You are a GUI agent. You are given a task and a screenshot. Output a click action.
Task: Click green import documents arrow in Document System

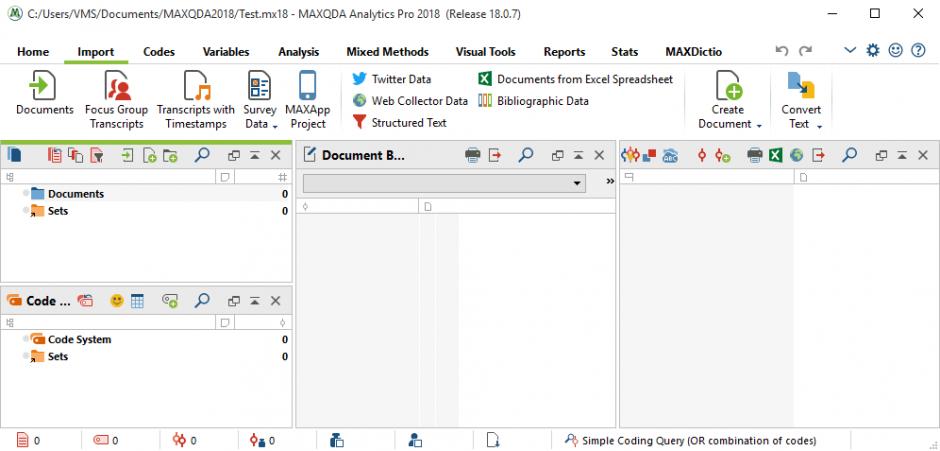point(127,155)
